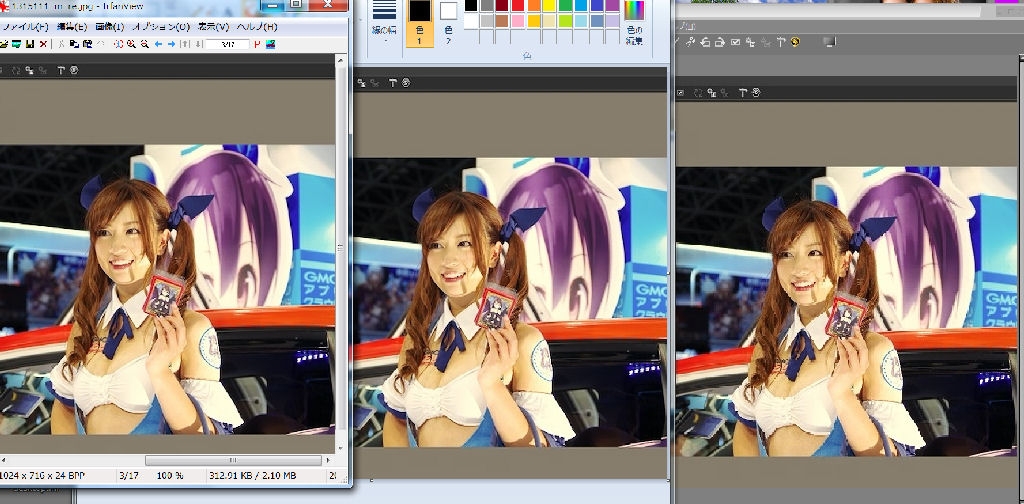Pick the green swatch in Paint palette
Viewport: 1024px width, 504px height.
coord(566,5)
